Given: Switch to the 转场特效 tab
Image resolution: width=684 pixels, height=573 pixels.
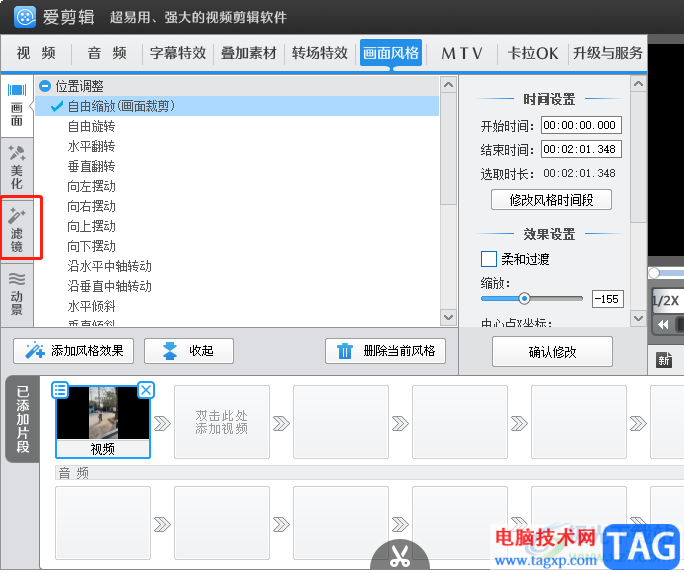Looking at the screenshot, I should (320, 53).
